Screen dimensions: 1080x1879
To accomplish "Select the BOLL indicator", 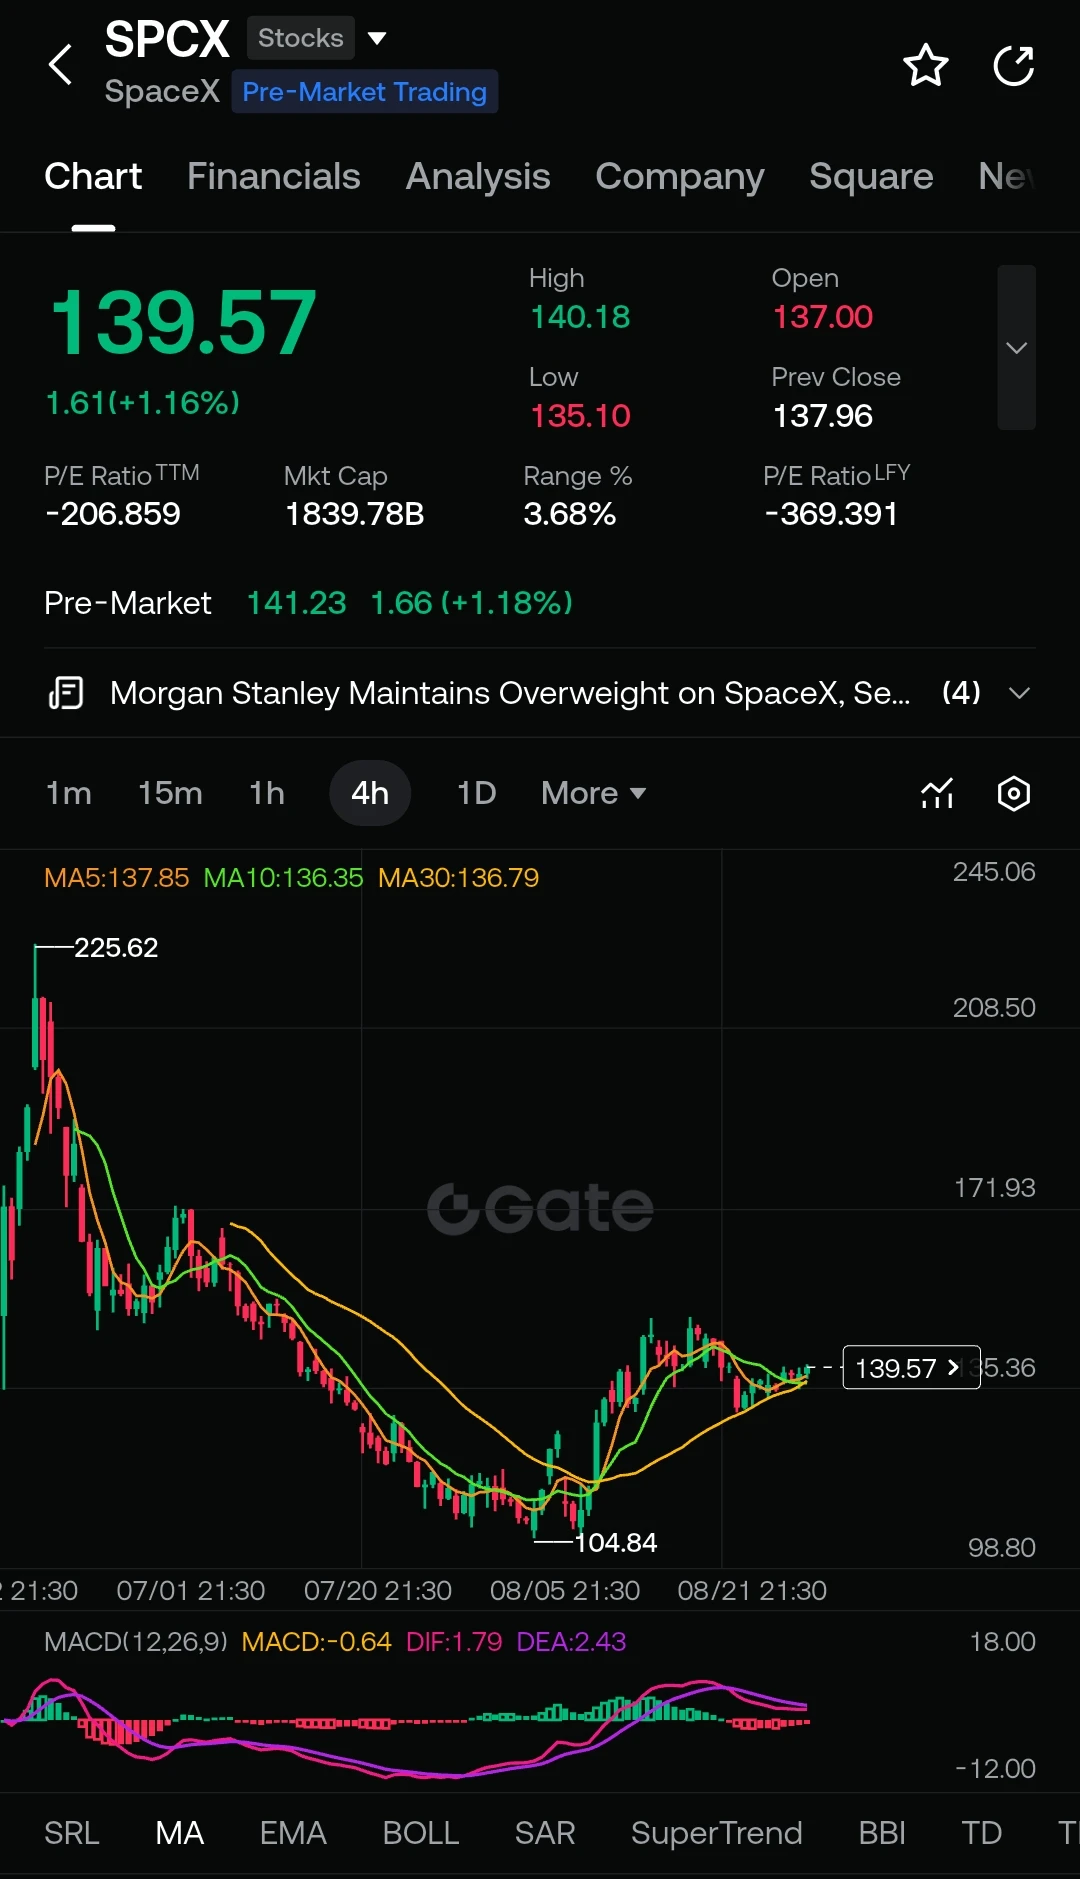I will click(x=421, y=1833).
